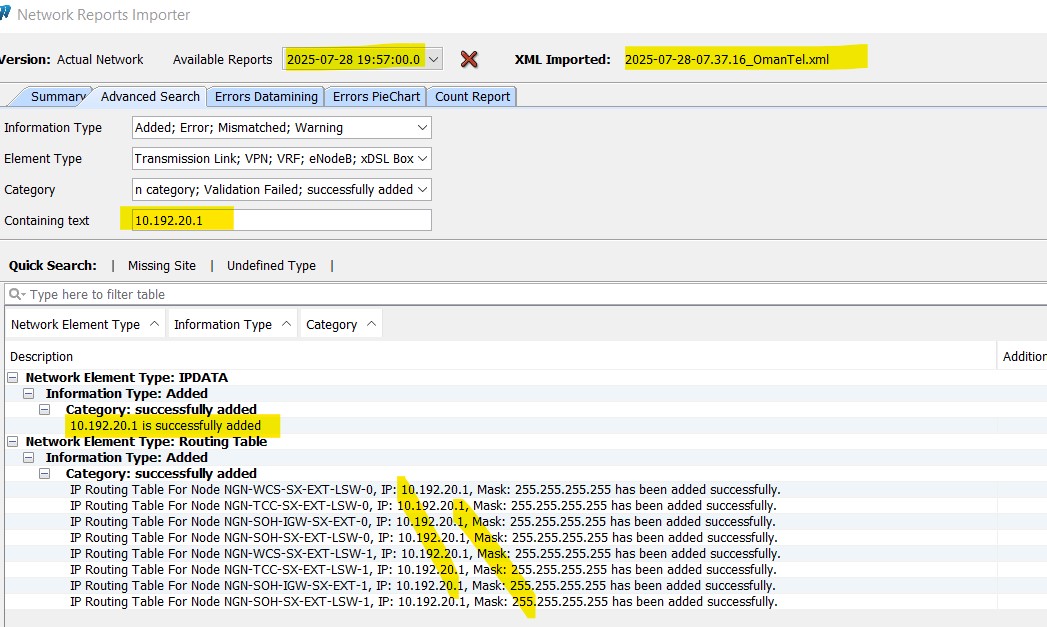This screenshot has height=627, width=1047.
Task: Click the Undefined Type quick search
Action: 271,266
